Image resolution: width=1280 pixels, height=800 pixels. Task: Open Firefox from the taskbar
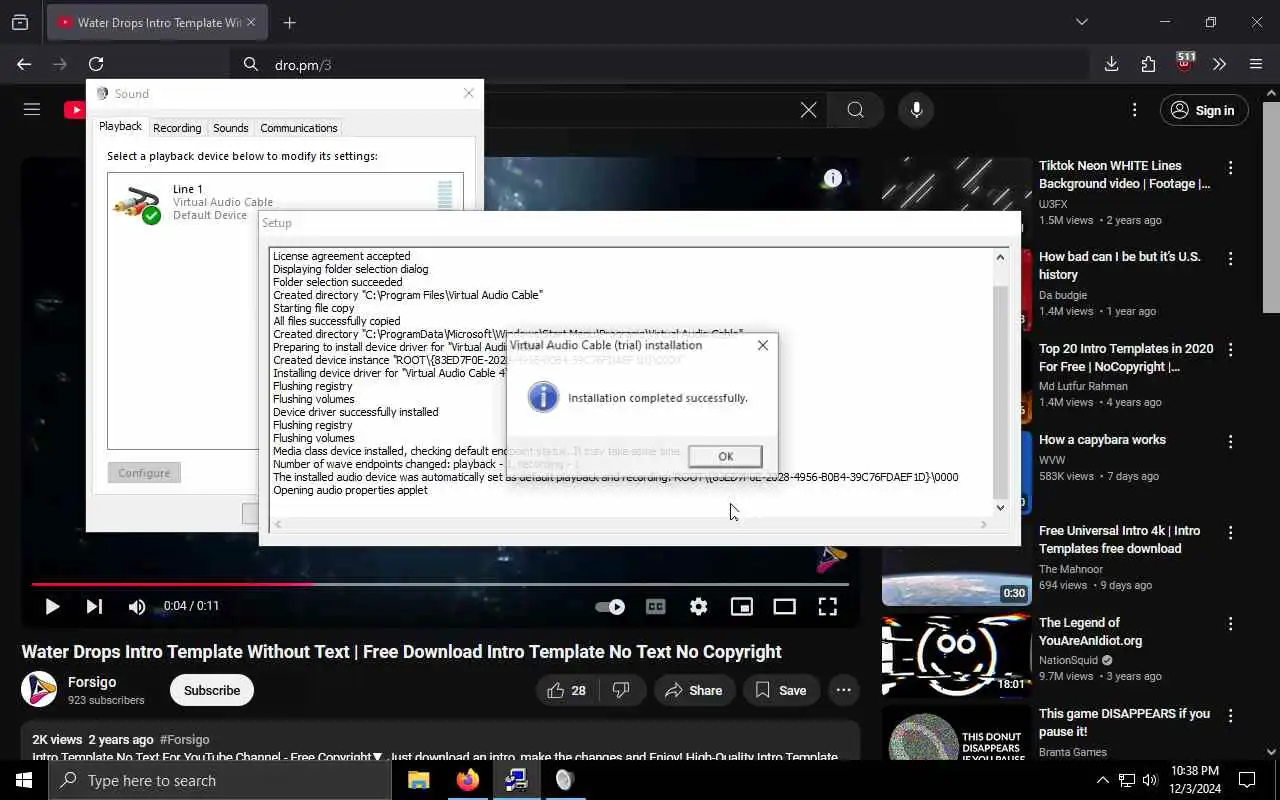[x=467, y=780]
